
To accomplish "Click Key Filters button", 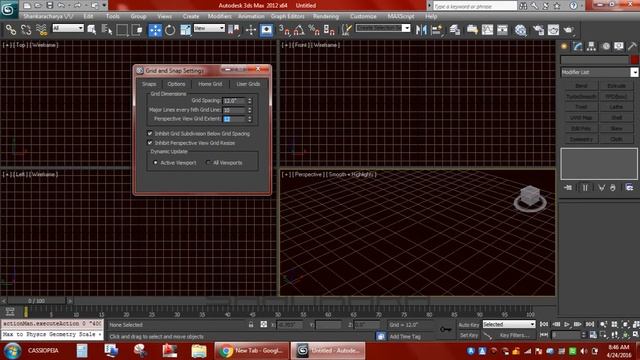I will click(x=515, y=335).
